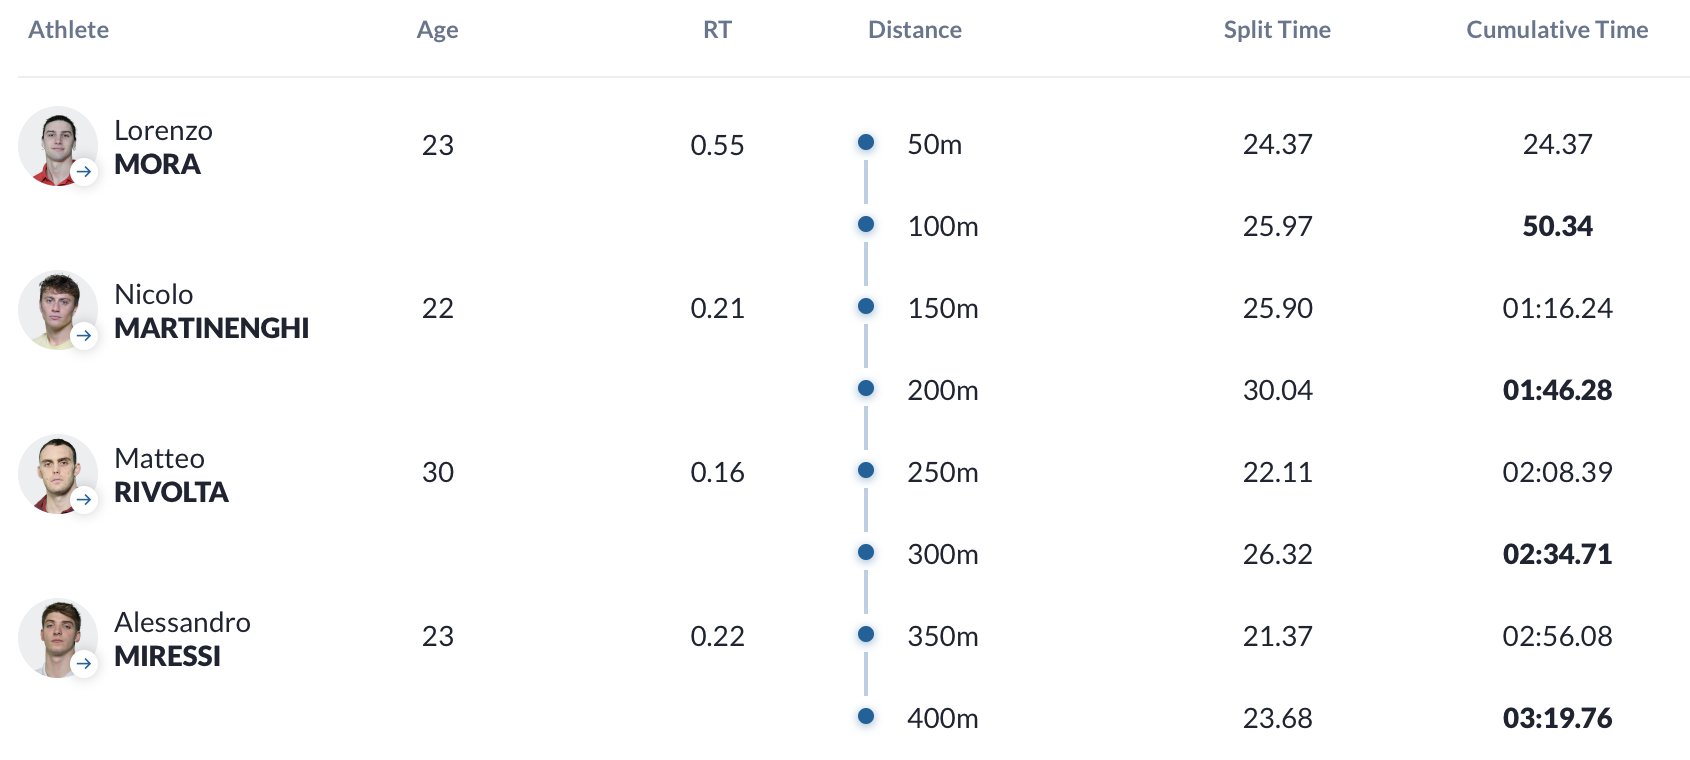Click Matteo Rivolta's avatar photo
The width and height of the screenshot is (1690, 760).
click(58, 474)
